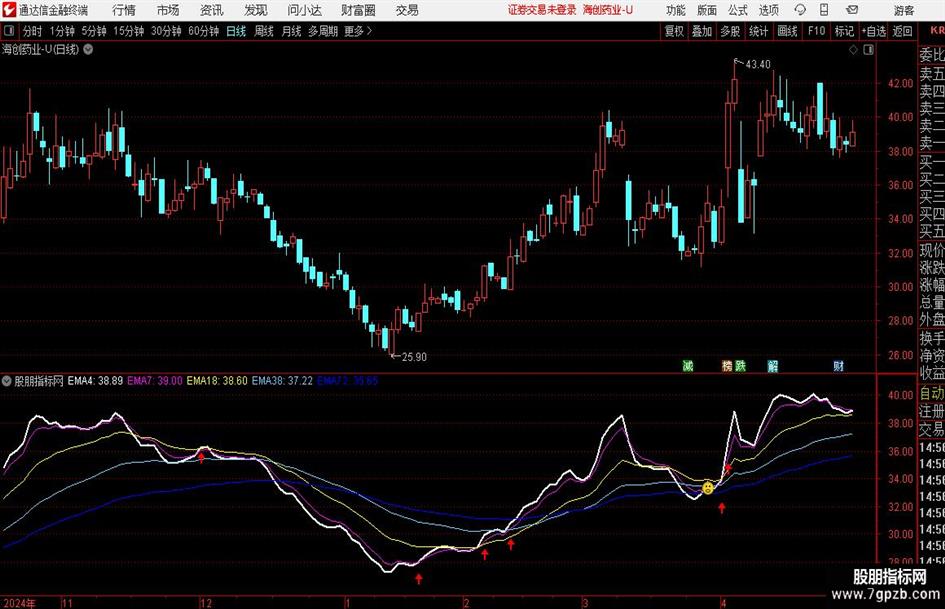This screenshot has width=945, height=609.
Task: Open the 公式 menu
Action: [x=738, y=10]
